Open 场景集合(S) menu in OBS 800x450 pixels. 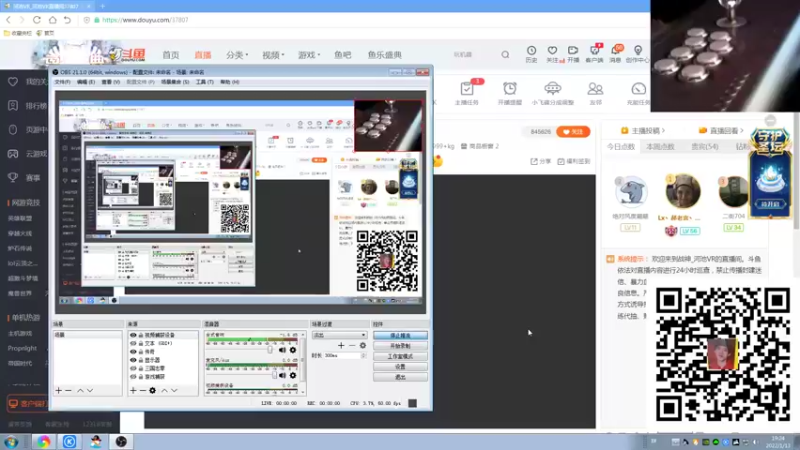pos(175,82)
